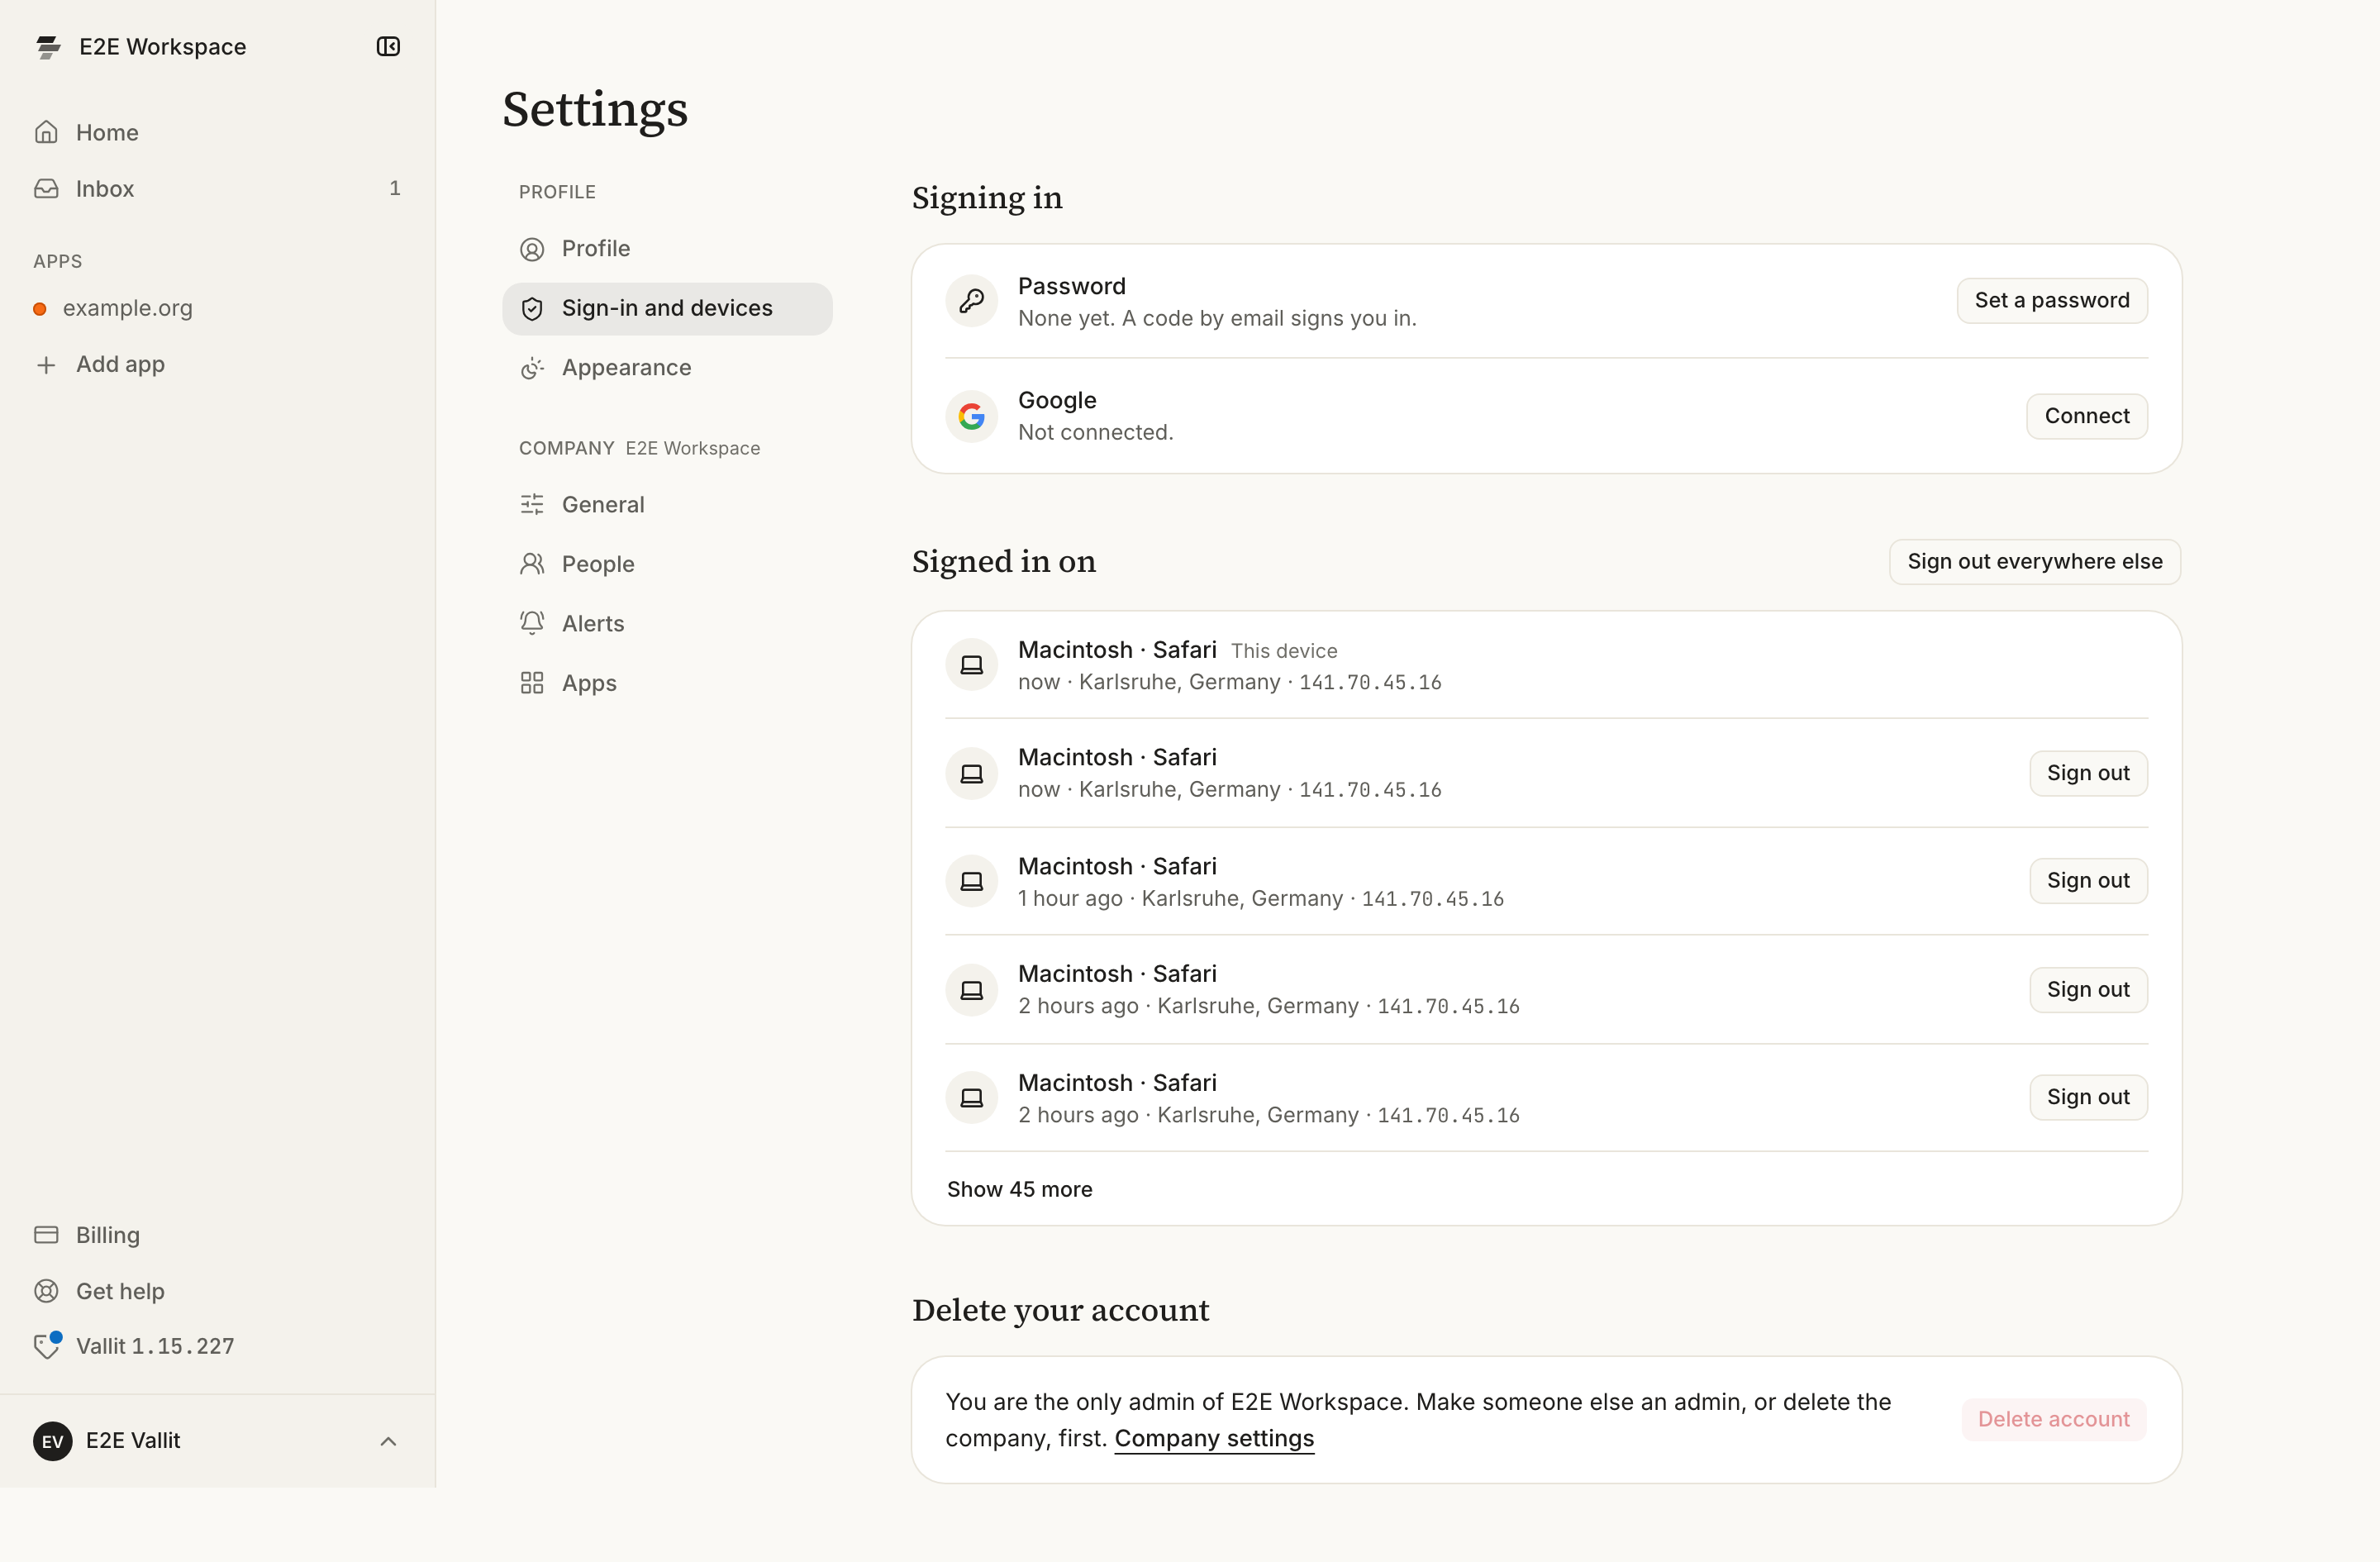The height and width of the screenshot is (1562, 2380).
Task: Open the Appearance settings page
Action: coord(667,368)
